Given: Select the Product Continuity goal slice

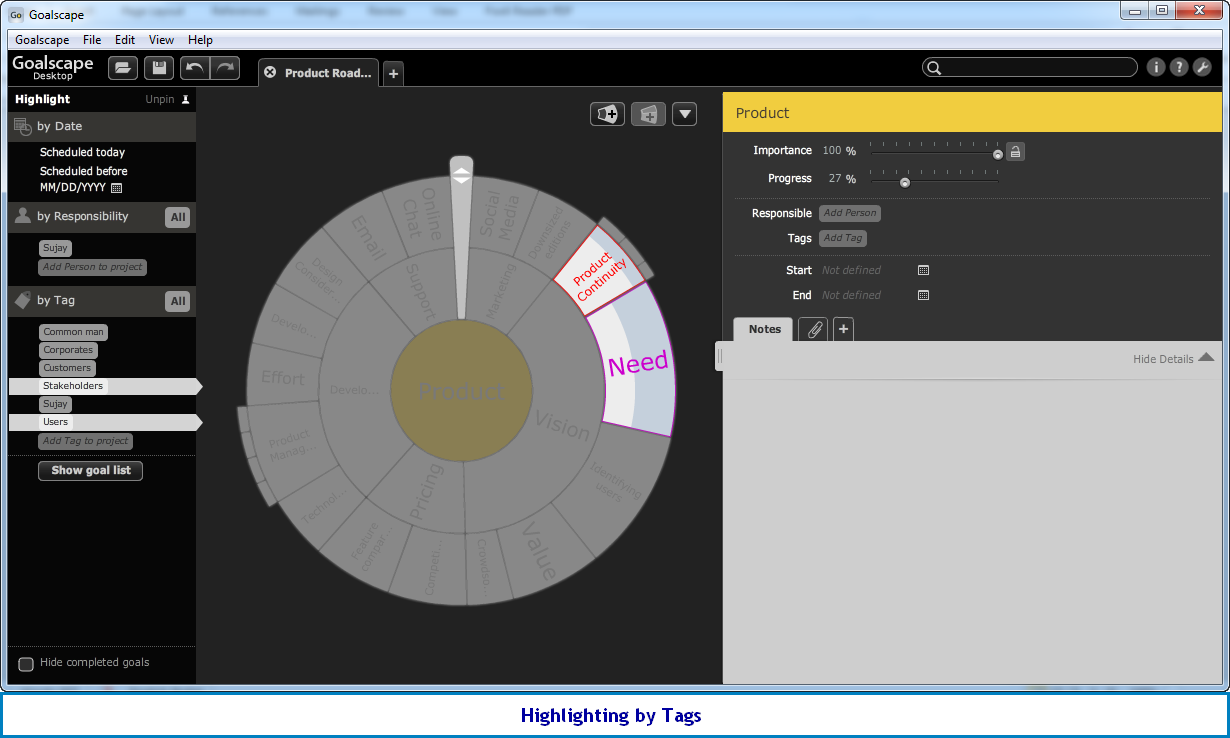Looking at the screenshot, I should 599,270.
